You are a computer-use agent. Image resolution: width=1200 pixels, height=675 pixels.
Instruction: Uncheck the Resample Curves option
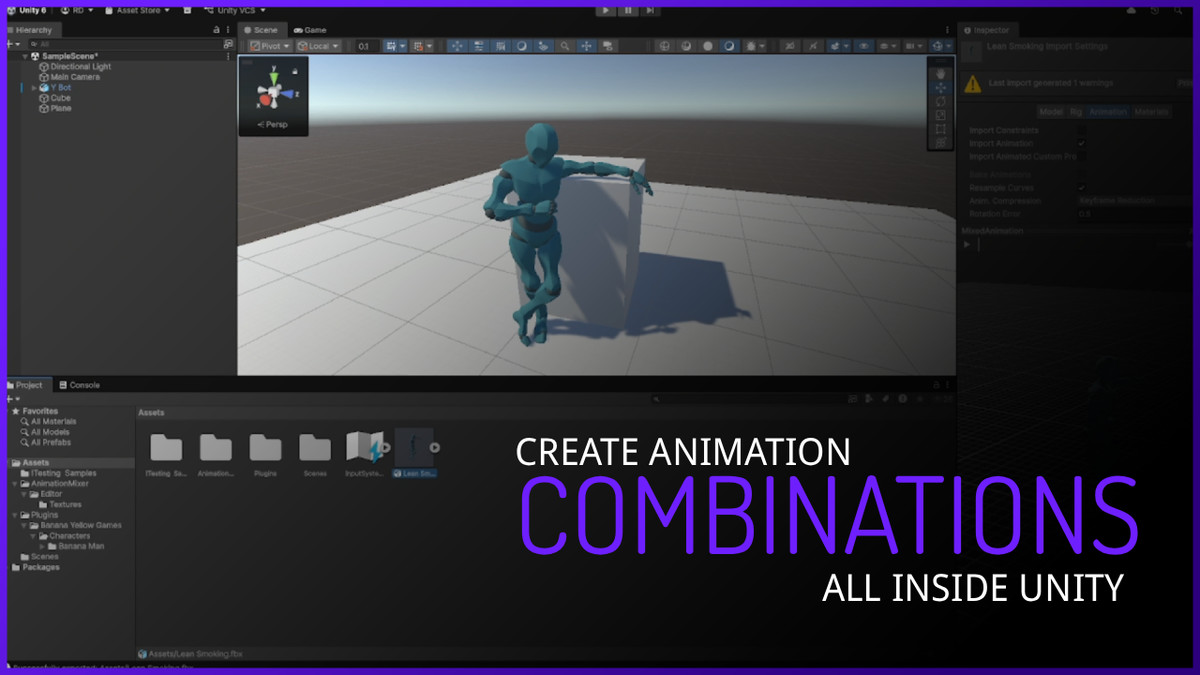pyautogui.click(x=1081, y=188)
